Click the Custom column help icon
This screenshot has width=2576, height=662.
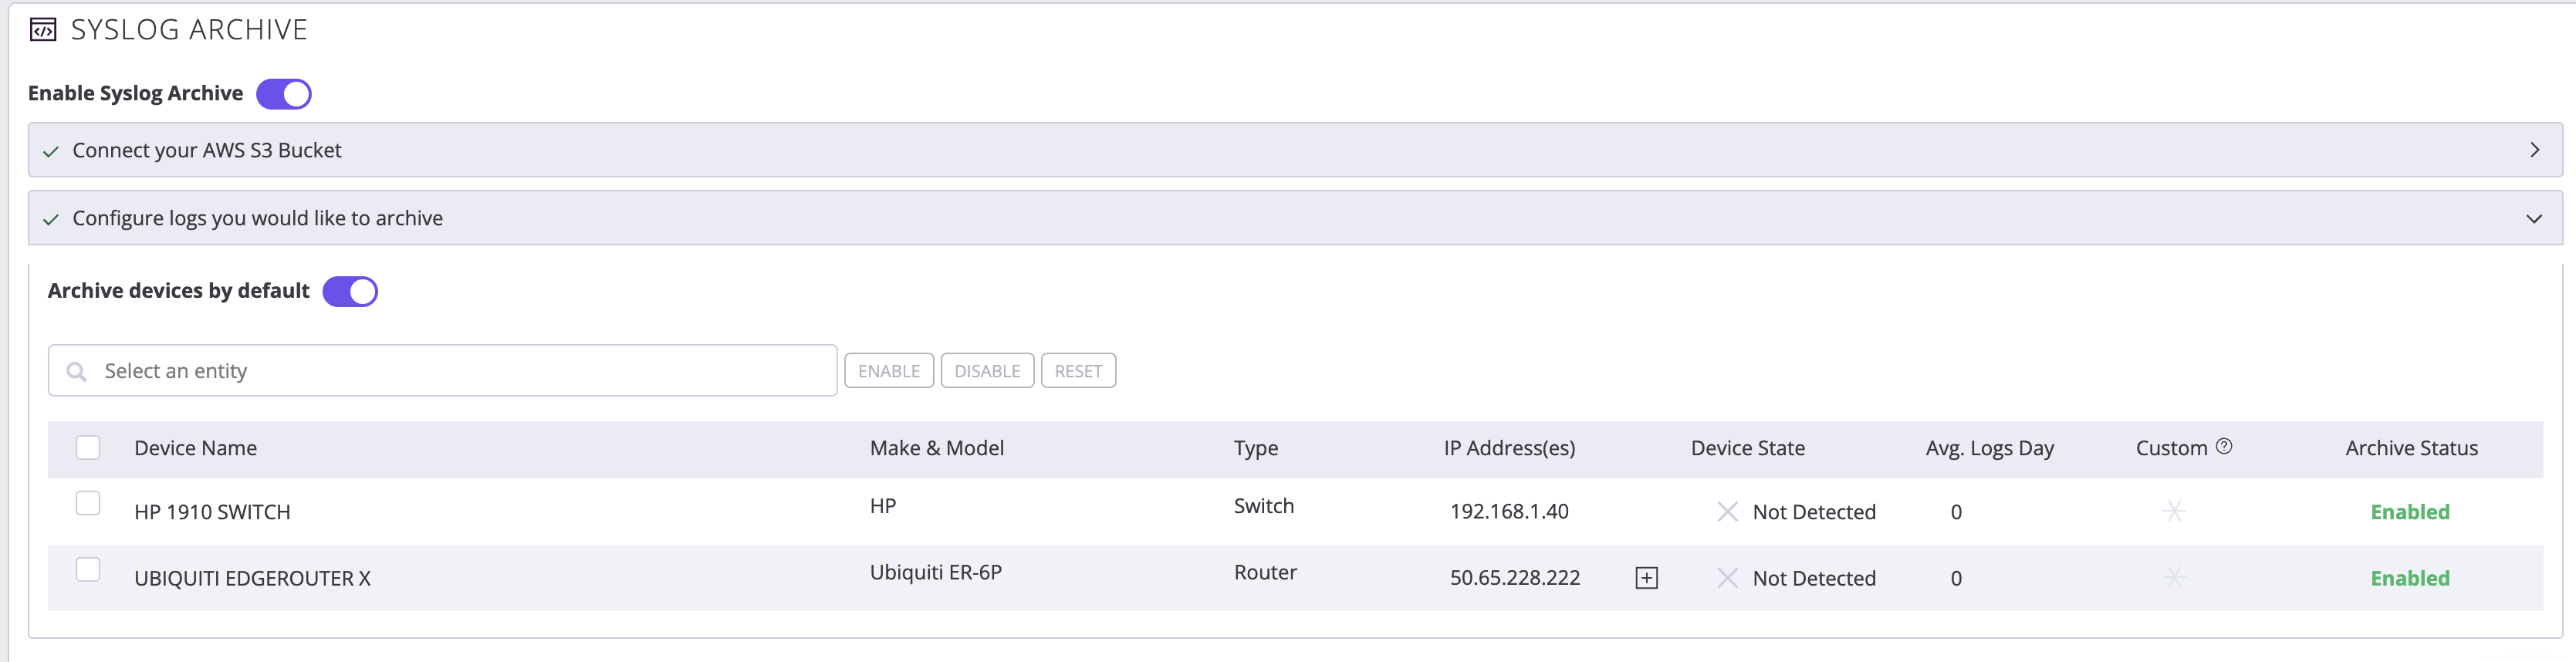pyautogui.click(x=2224, y=447)
